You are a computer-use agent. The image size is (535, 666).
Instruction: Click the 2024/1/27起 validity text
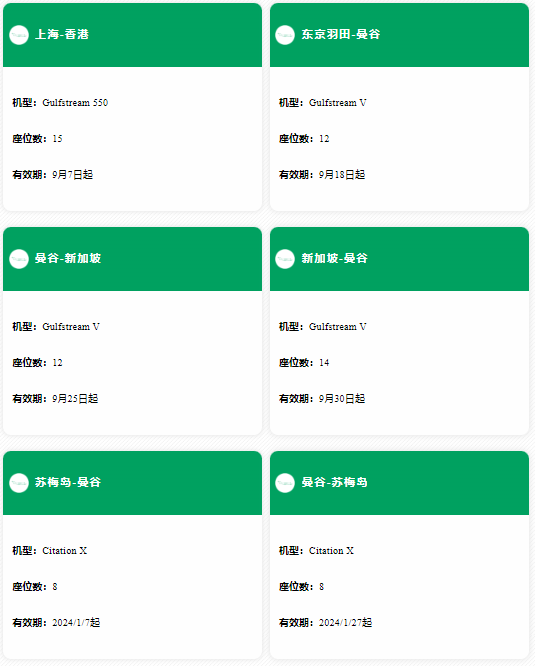click(x=345, y=623)
